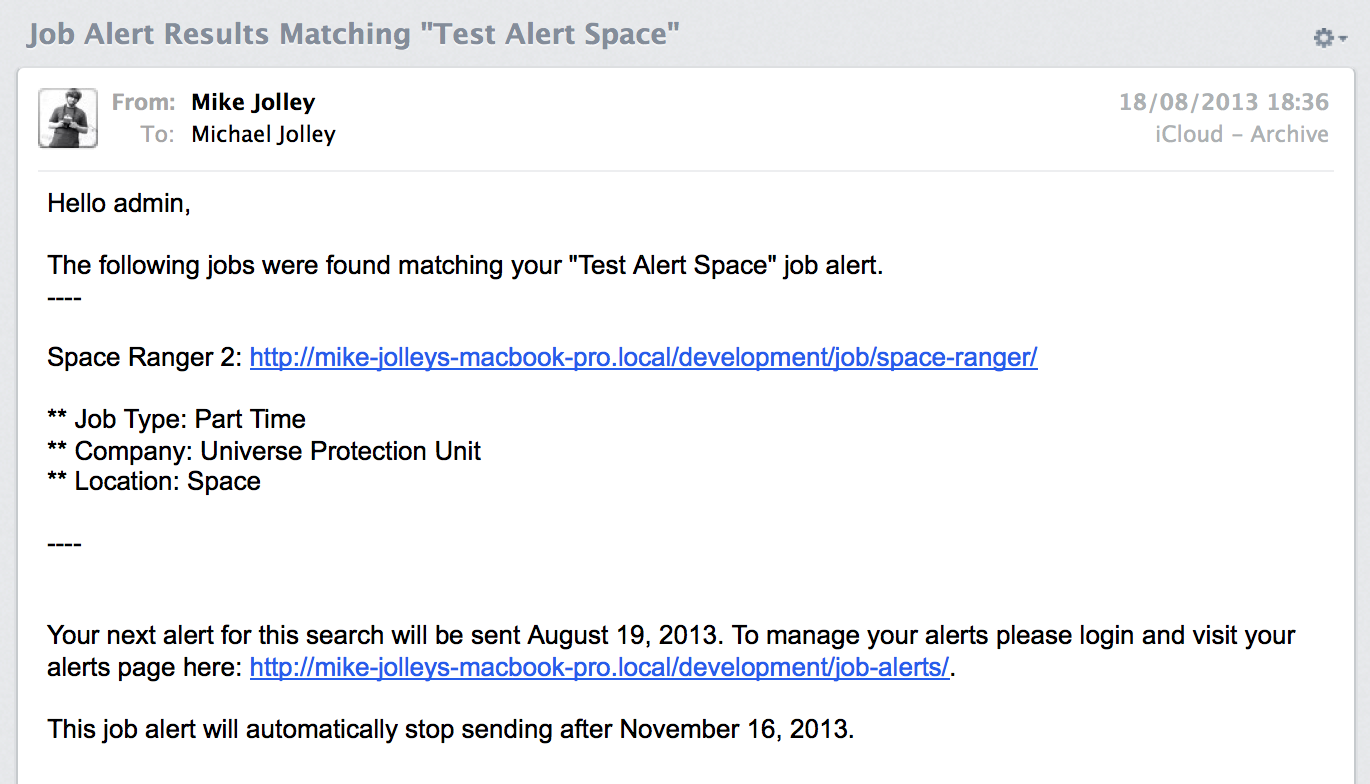Click the stop sending after November 16 sentence
Screen dimensions: 1370x784
coord(451,729)
